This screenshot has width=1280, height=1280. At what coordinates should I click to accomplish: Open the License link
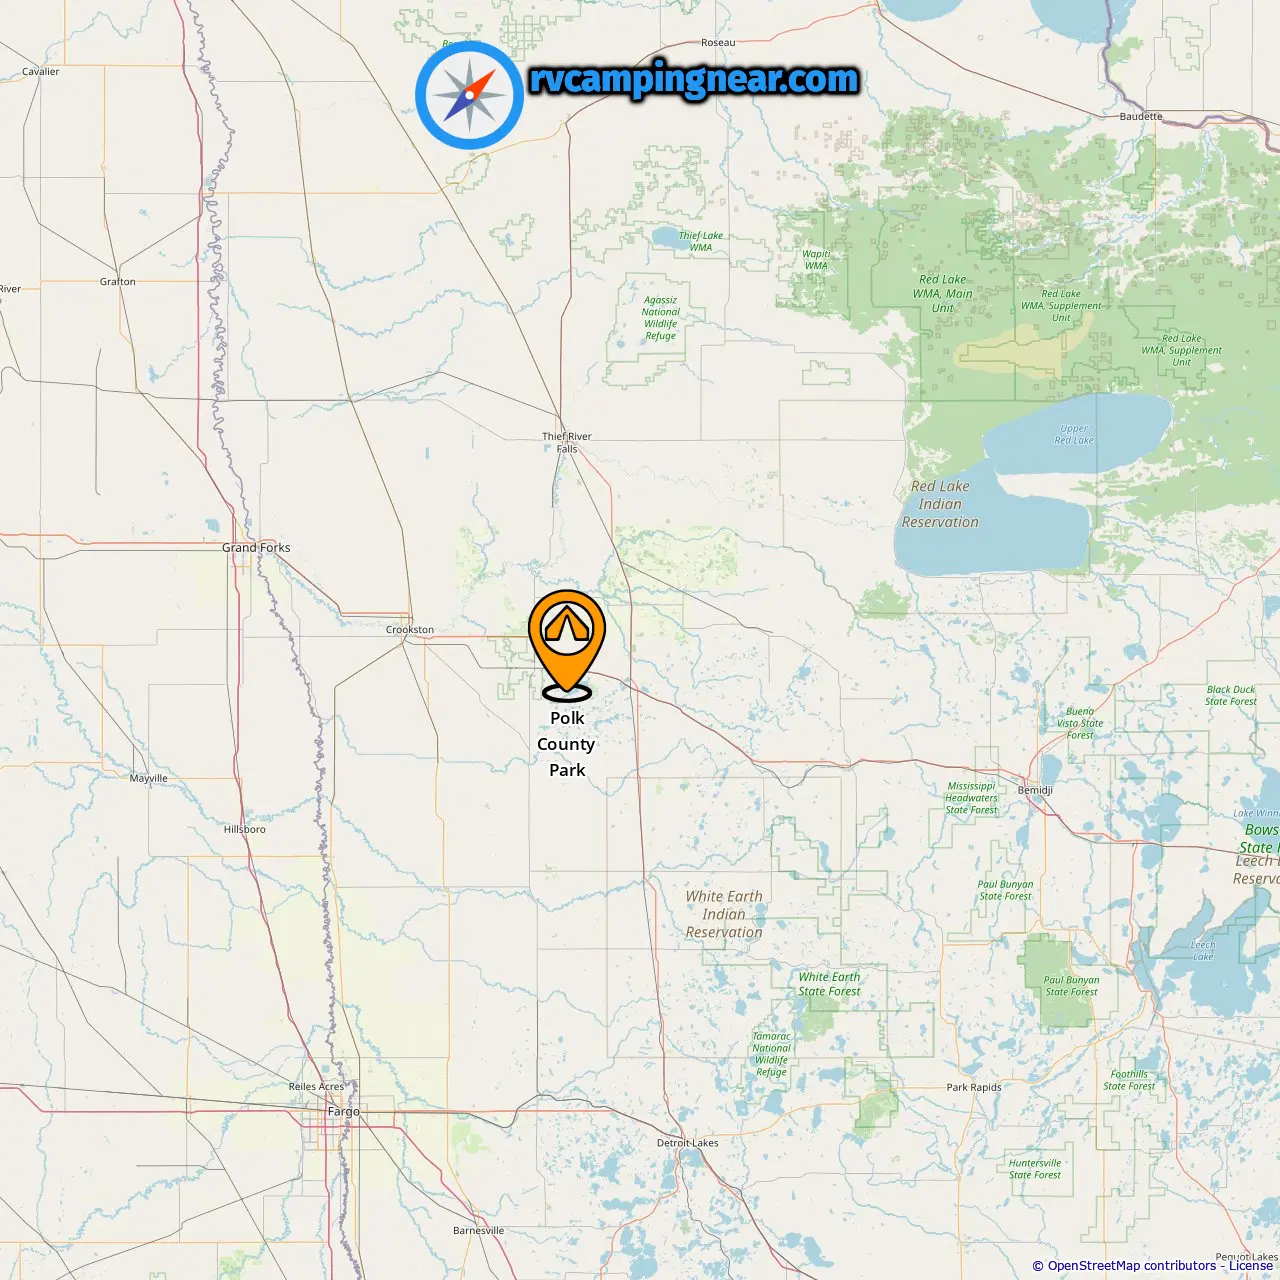(1251, 1266)
